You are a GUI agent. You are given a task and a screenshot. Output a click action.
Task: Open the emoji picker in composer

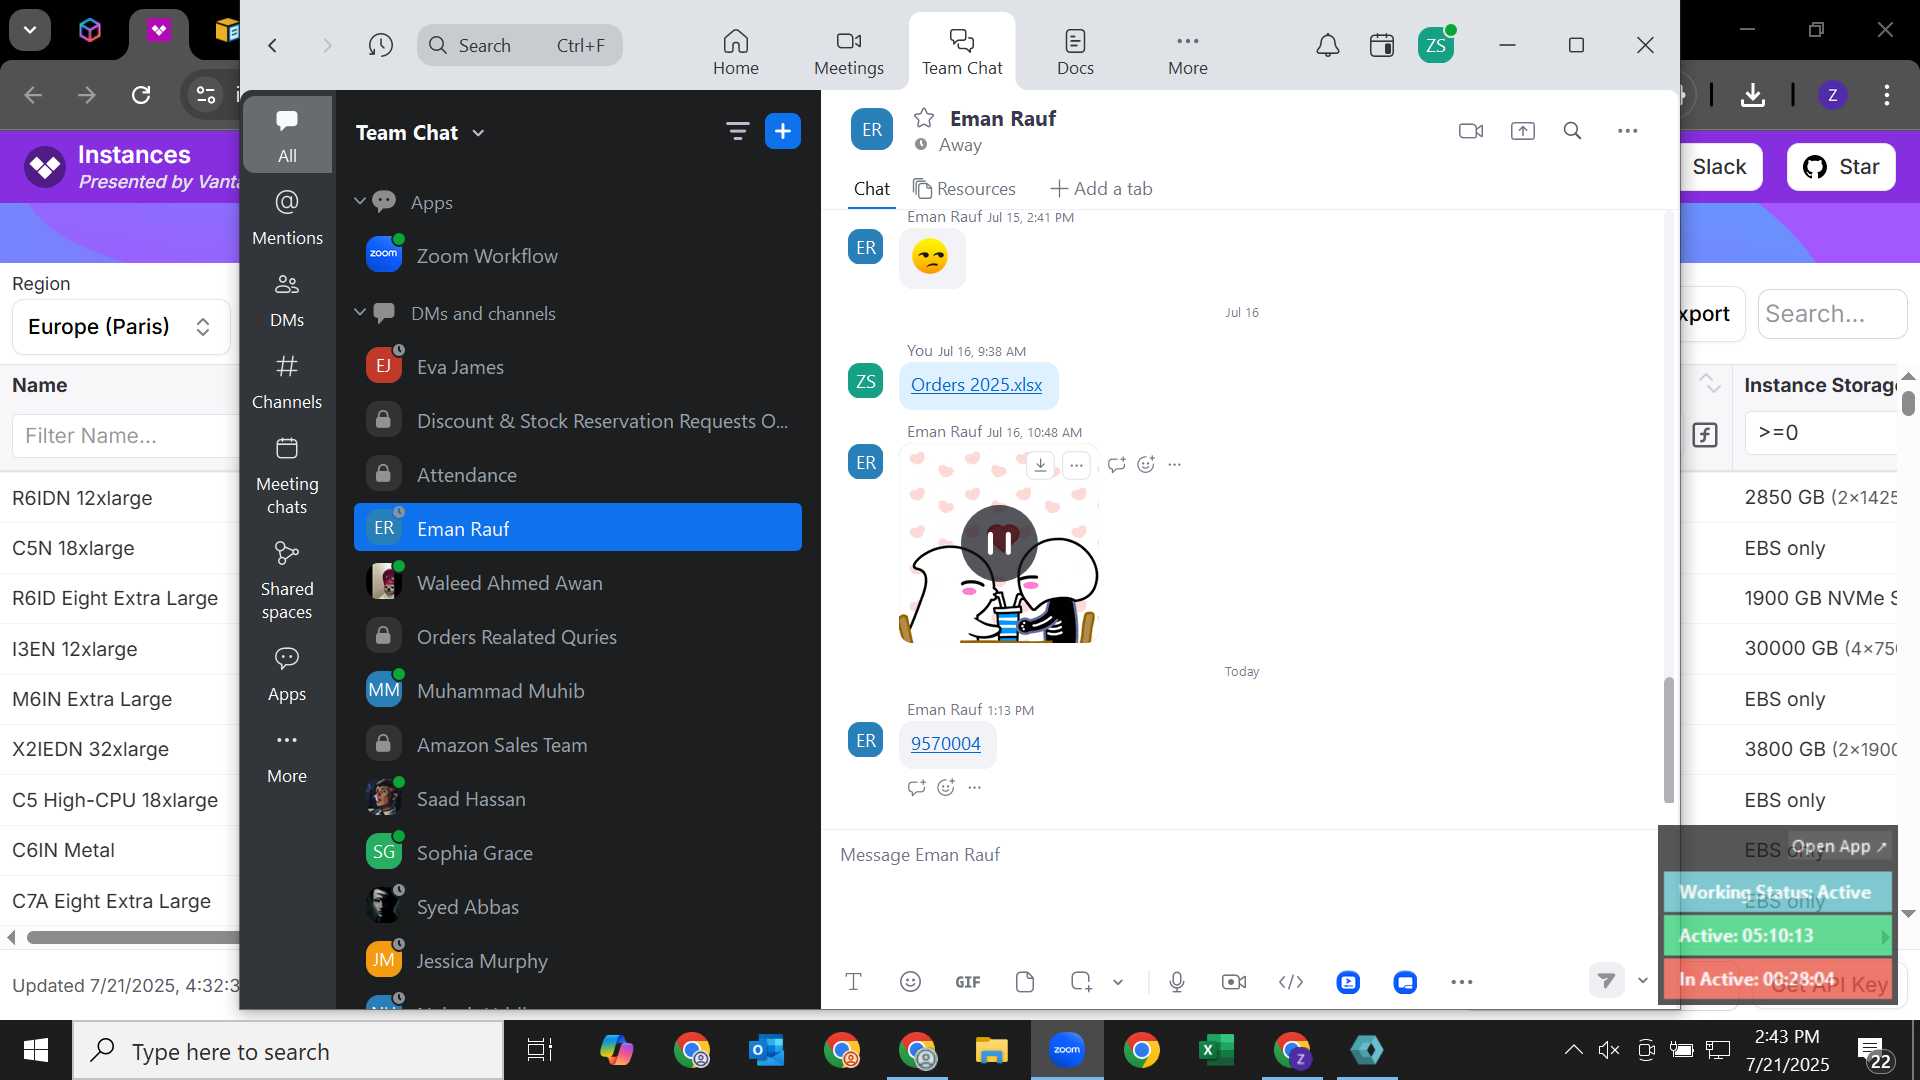tap(910, 982)
